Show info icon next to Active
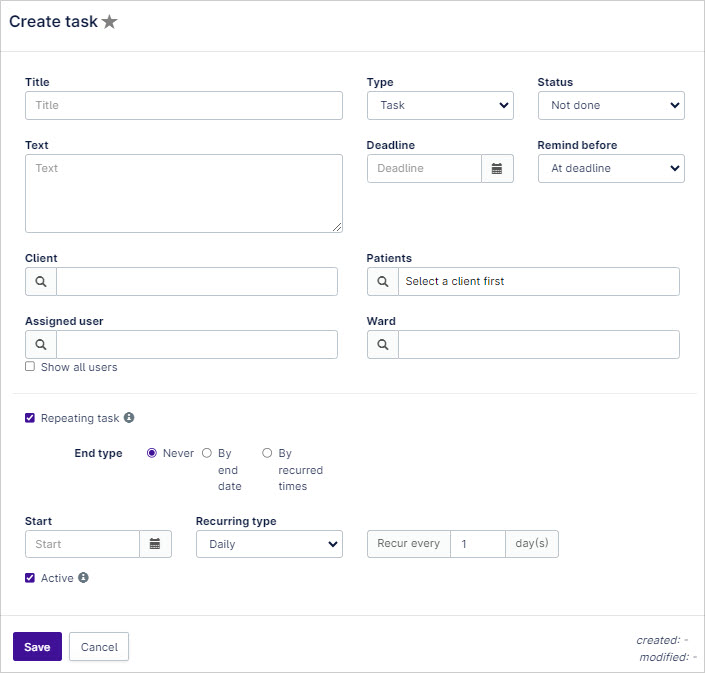 click(83, 577)
